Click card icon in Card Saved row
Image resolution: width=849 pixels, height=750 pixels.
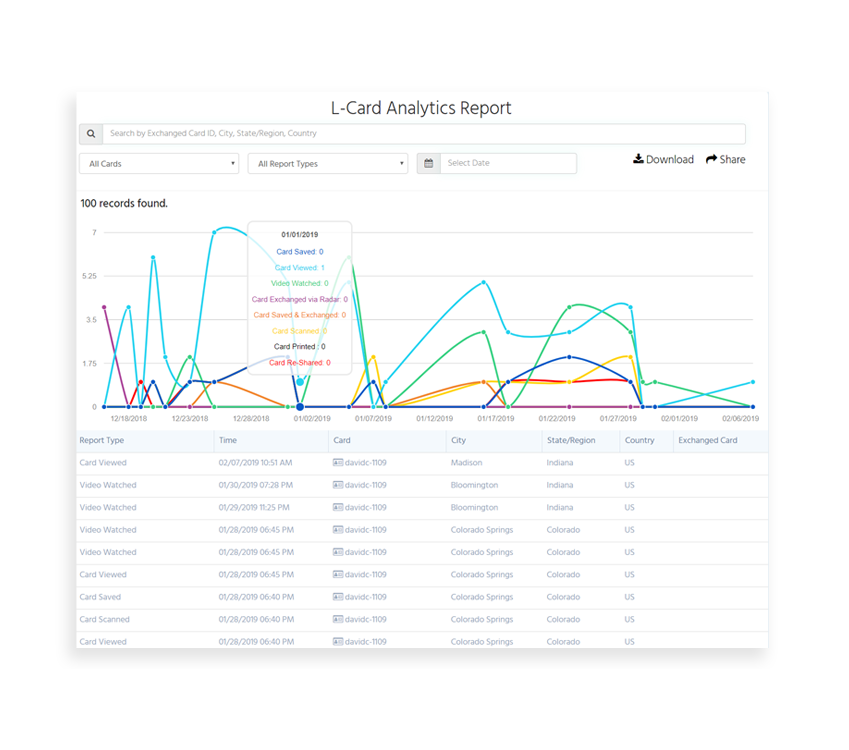(338, 597)
